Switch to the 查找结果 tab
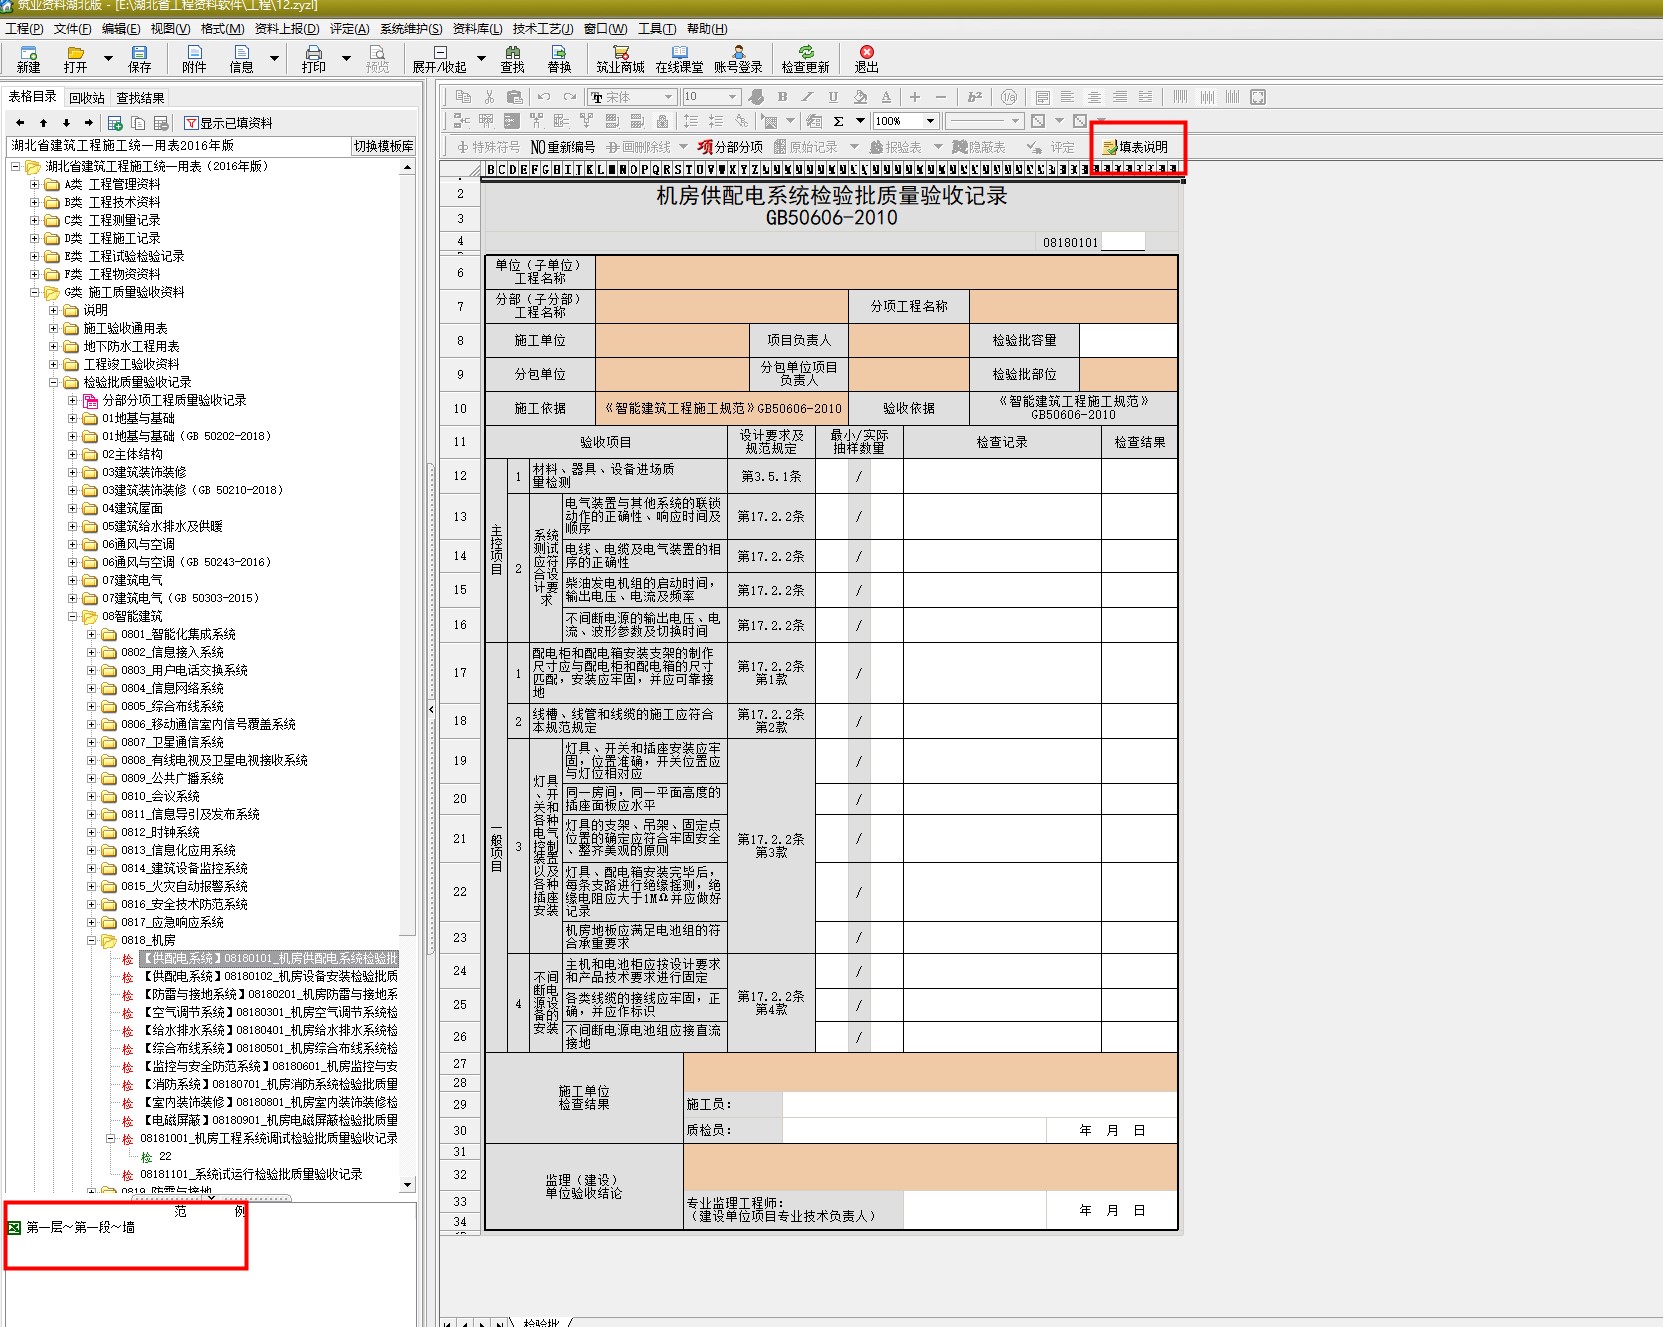The height and width of the screenshot is (1327, 1663). 140,98
